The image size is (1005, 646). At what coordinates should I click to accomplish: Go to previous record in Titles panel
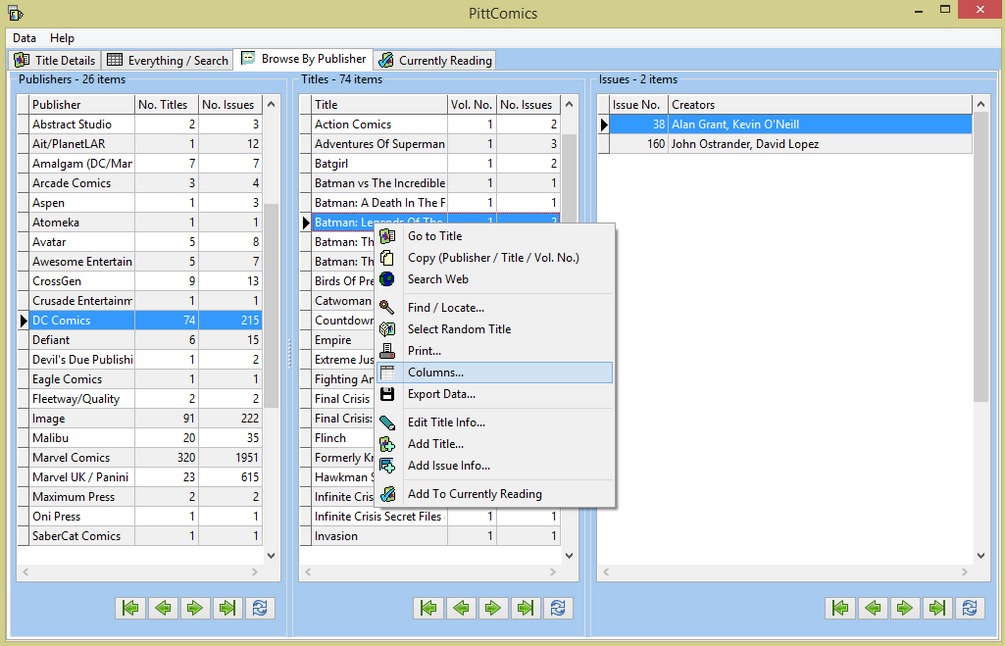[461, 608]
